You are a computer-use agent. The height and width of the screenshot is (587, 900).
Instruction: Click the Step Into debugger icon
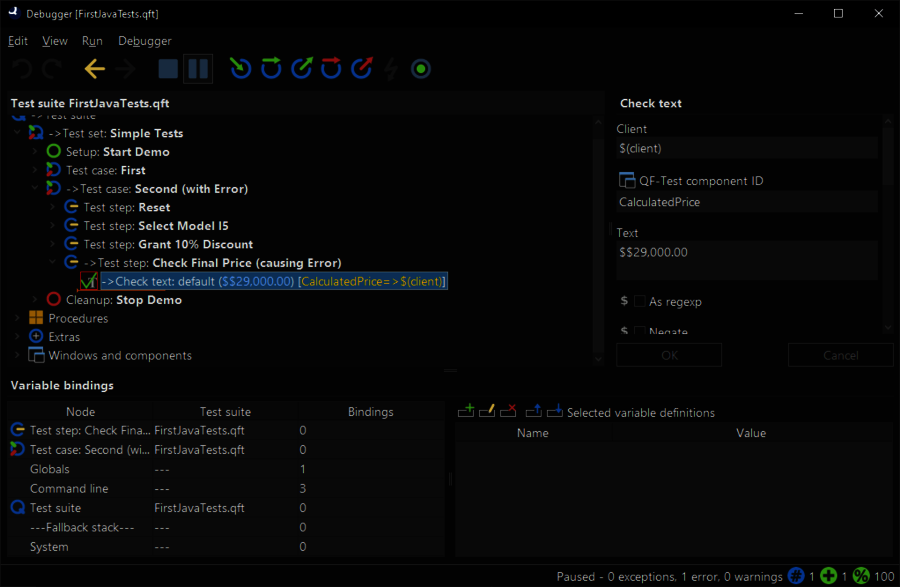[x=240, y=69]
